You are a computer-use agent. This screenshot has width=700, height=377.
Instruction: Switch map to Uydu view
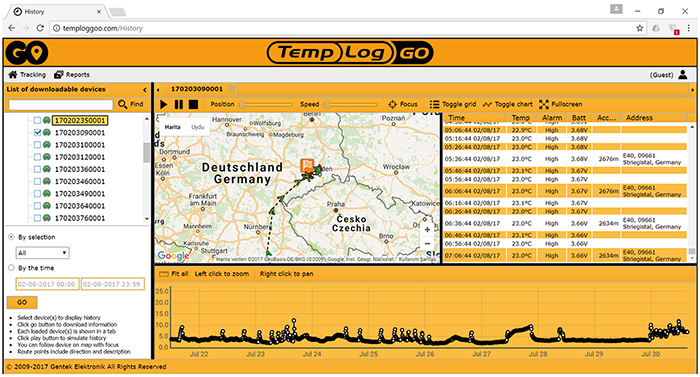pyautogui.click(x=197, y=127)
